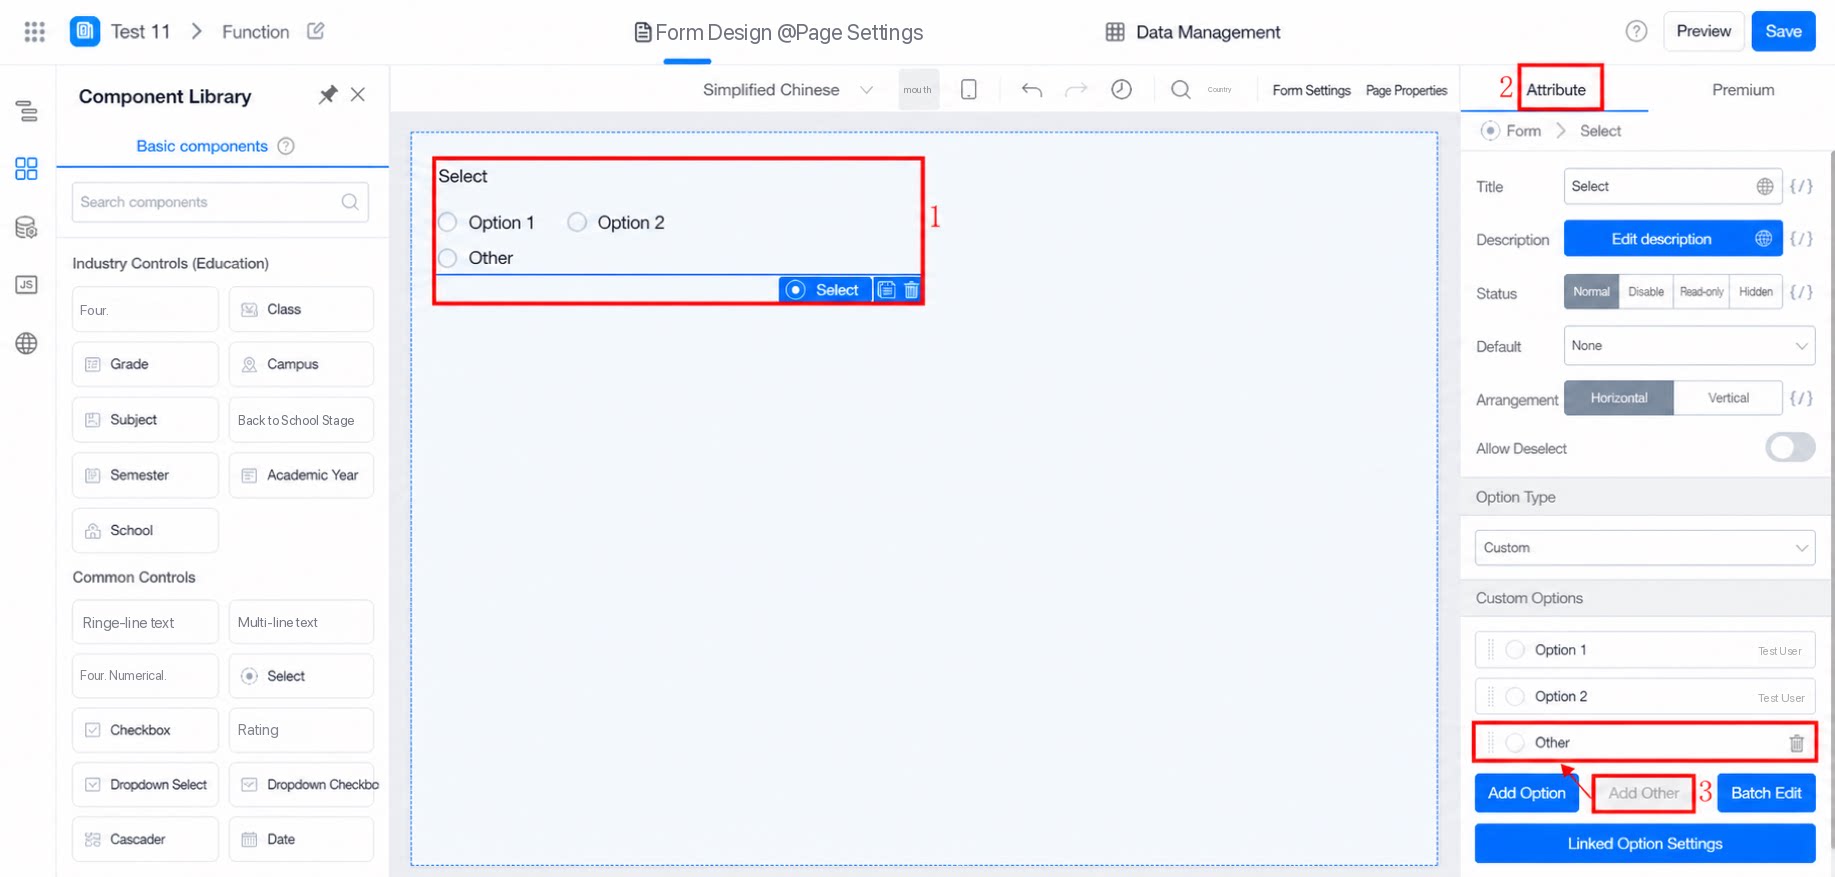Focus the Search components field
This screenshot has height=877, width=1835.
tap(220, 202)
